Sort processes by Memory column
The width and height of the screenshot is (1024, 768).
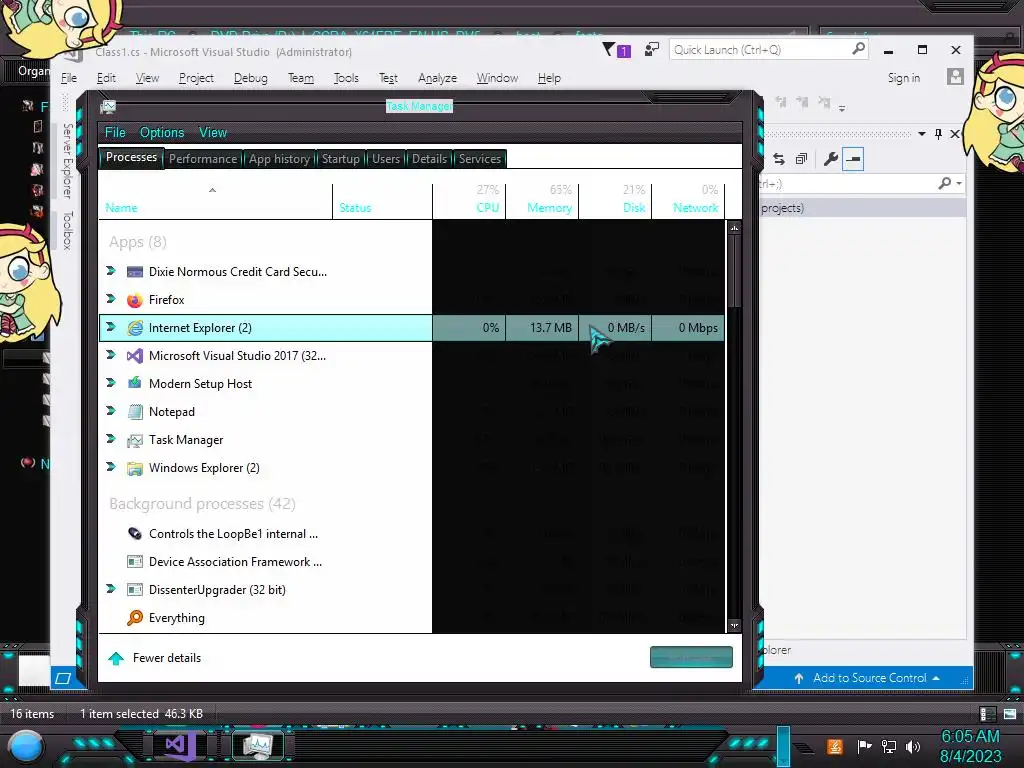pyautogui.click(x=542, y=199)
